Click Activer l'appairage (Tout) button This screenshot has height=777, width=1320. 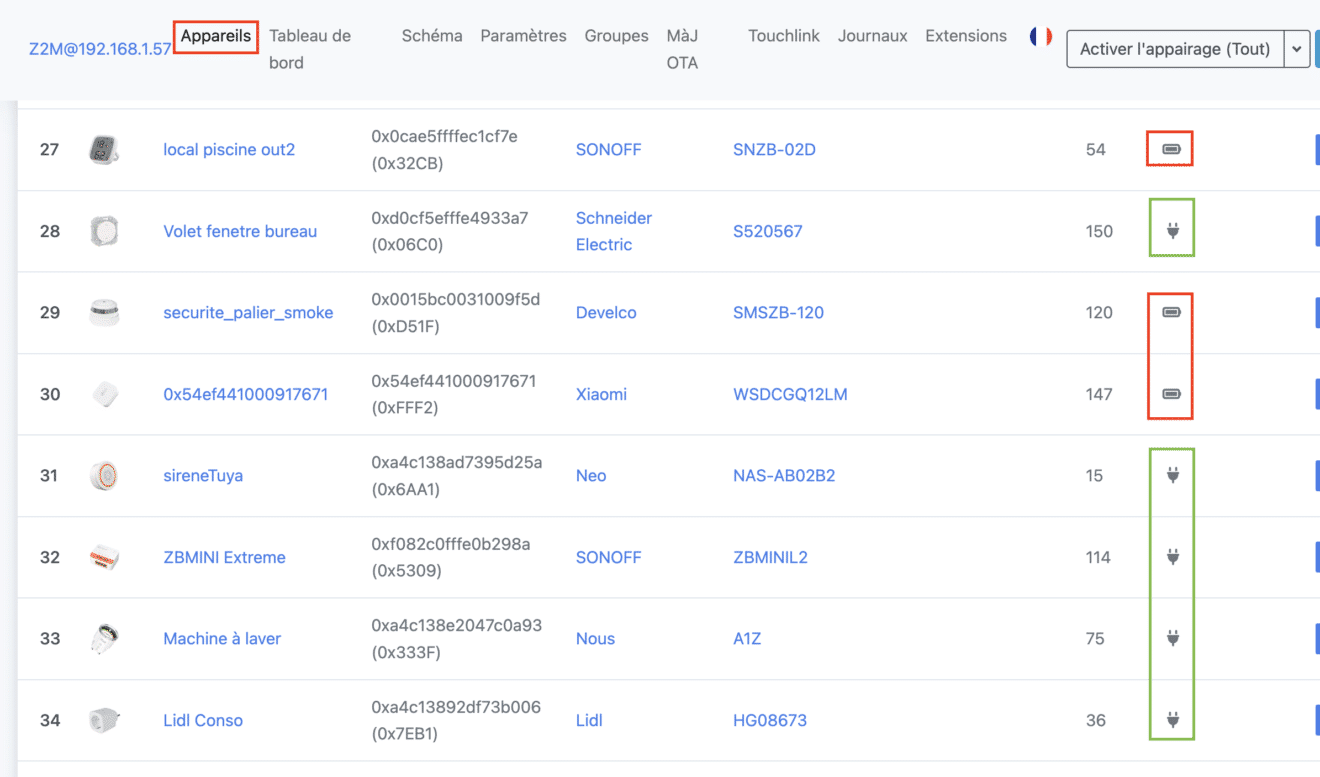[1176, 48]
